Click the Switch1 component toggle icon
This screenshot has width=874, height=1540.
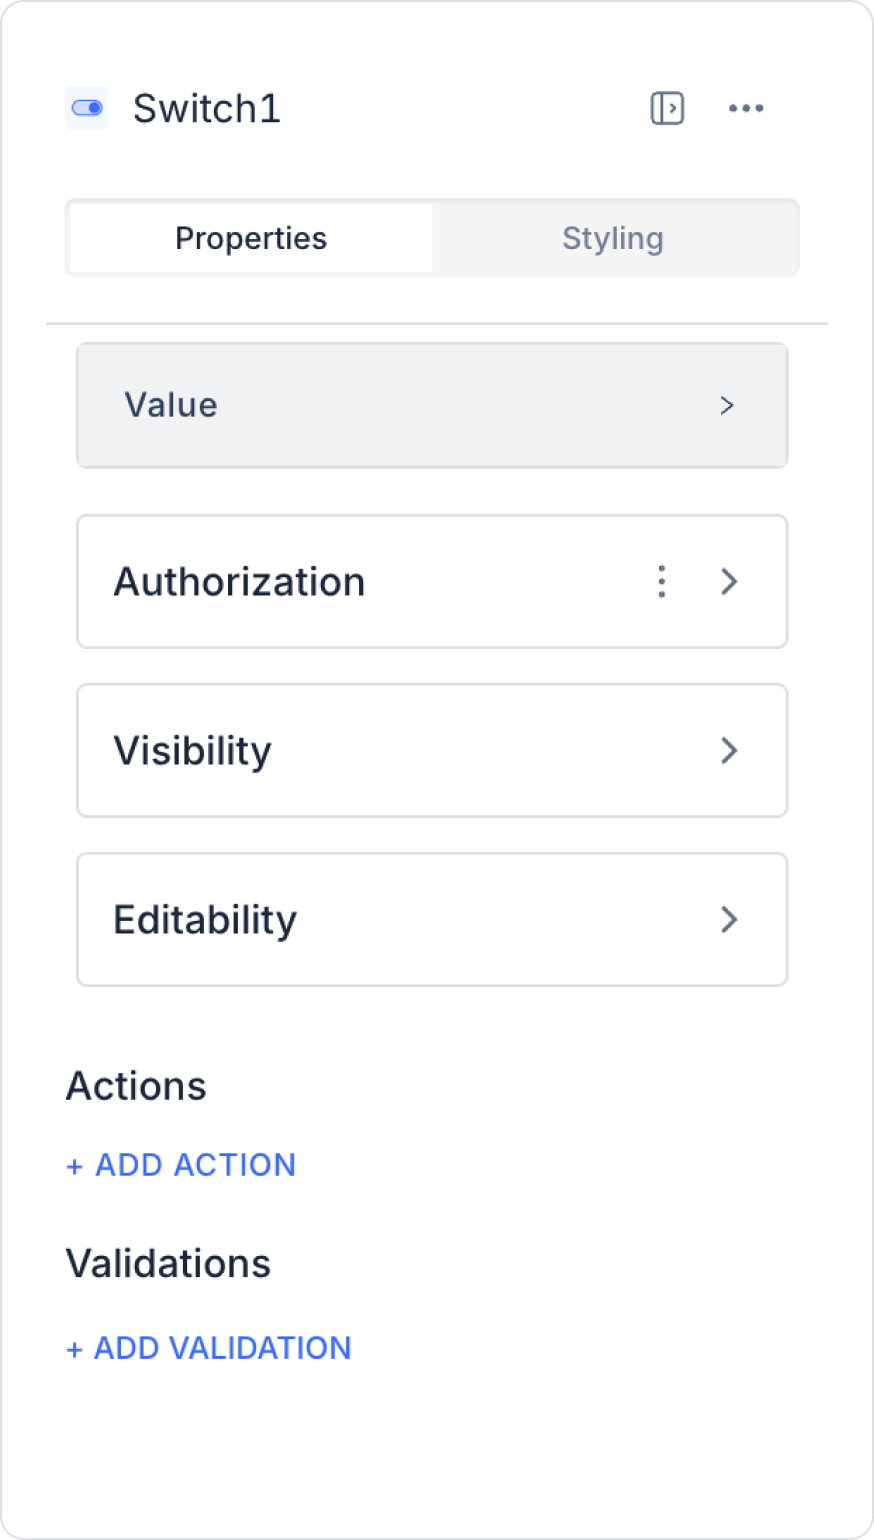point(87,108)
